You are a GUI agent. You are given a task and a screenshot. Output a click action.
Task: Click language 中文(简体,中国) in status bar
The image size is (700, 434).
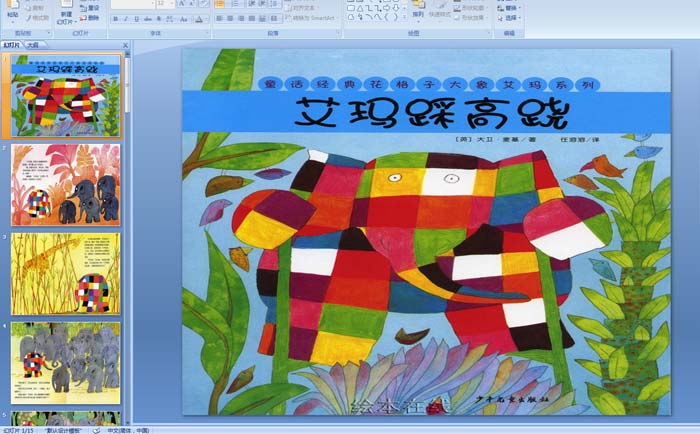[129, 430]
